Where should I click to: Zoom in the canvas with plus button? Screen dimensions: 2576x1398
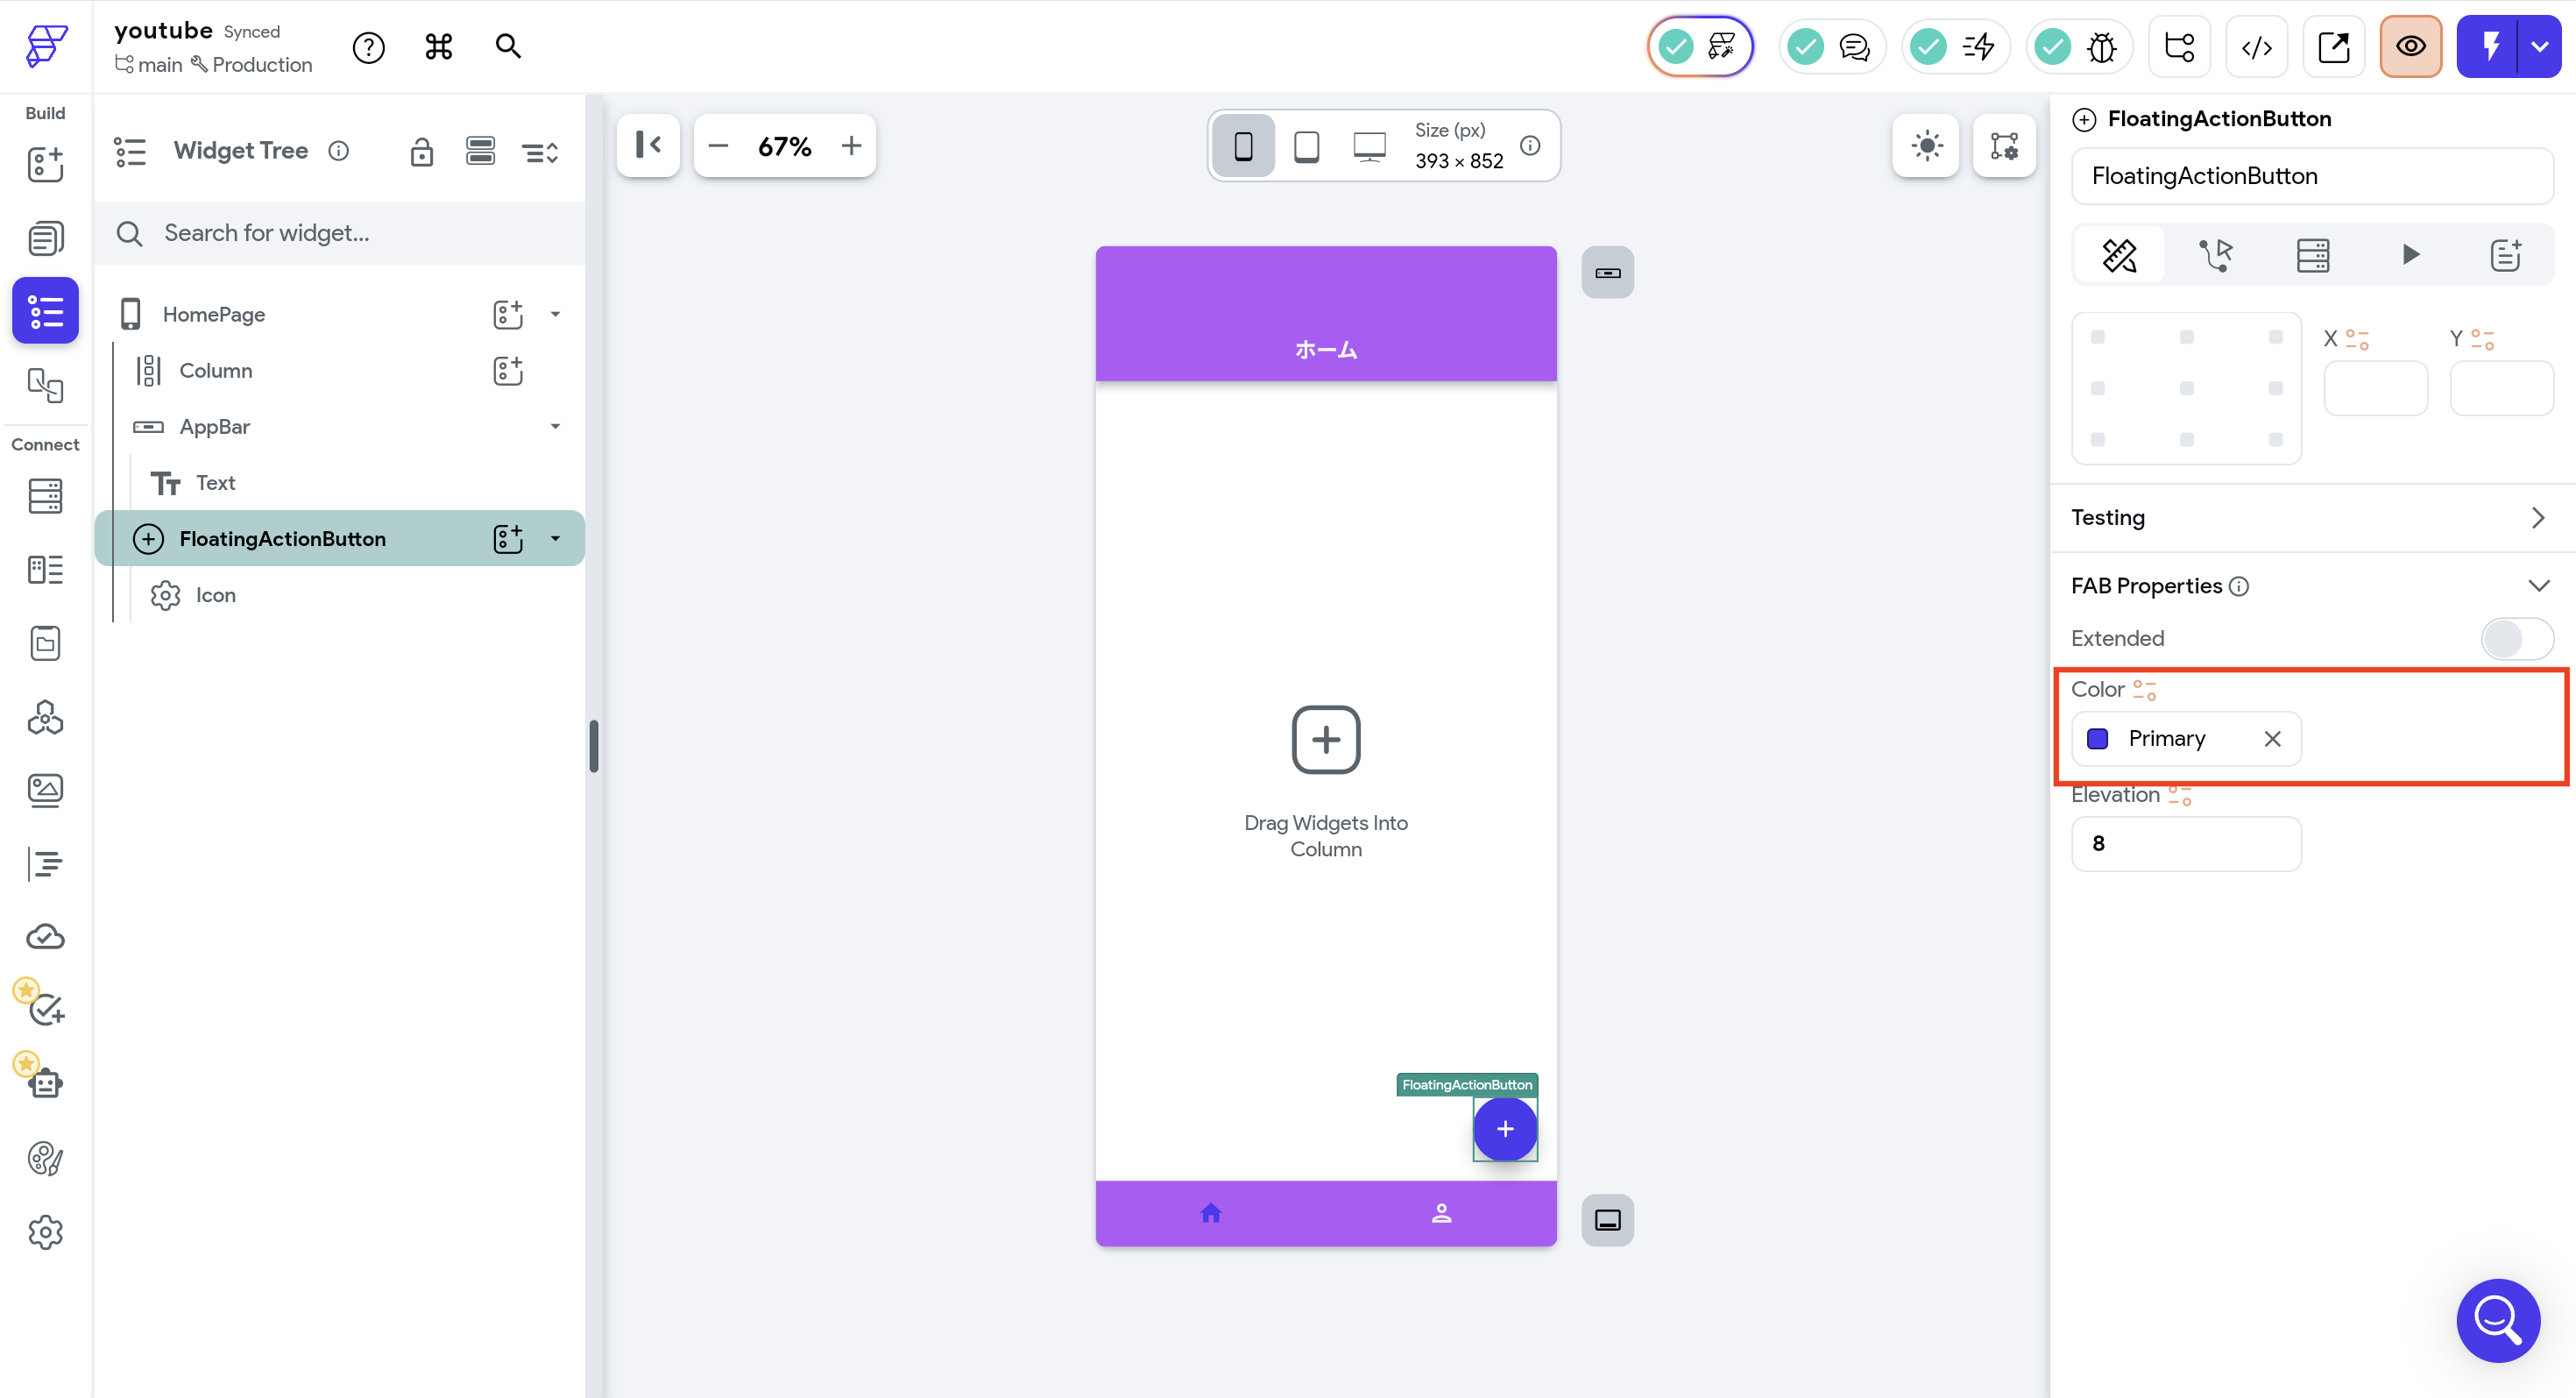point(851,146)
